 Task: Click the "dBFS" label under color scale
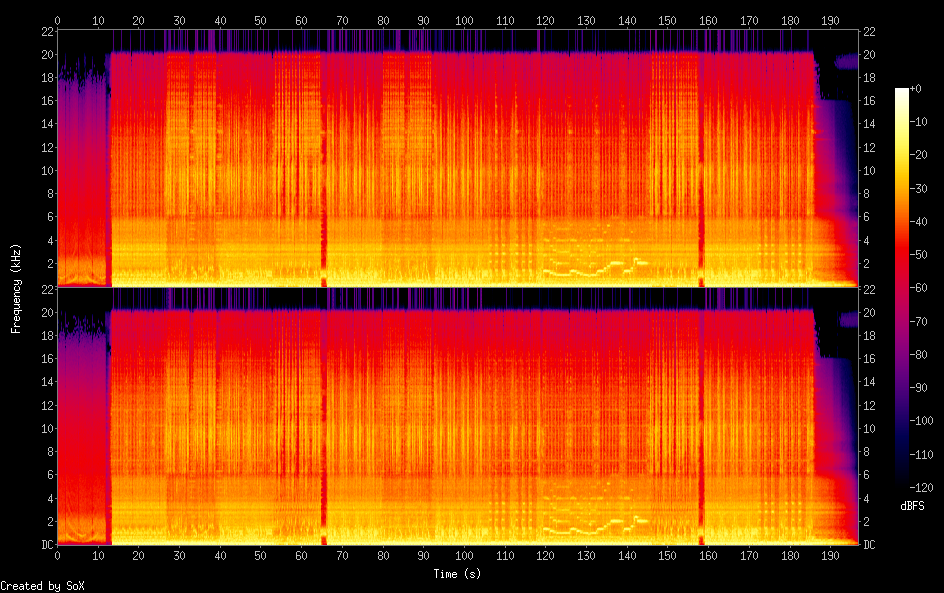pos(912,506)
